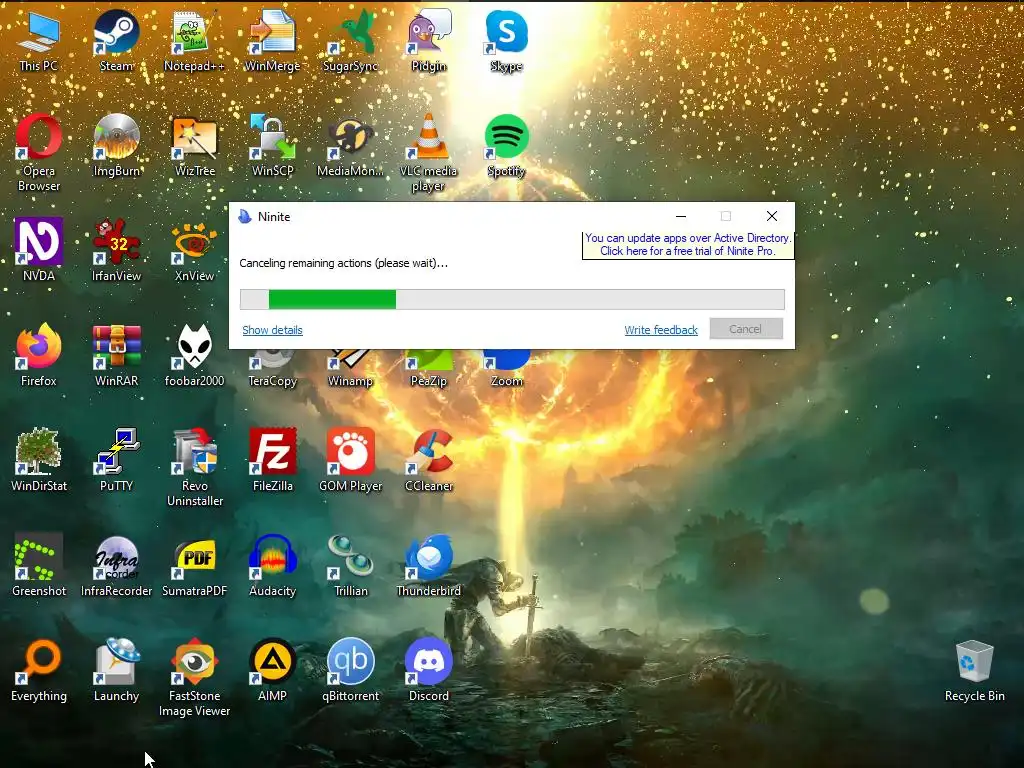This screenshot has height=768, width=1024.
Task: Click the Revo Uninstaller icon
Action: [x=194, y=468]
